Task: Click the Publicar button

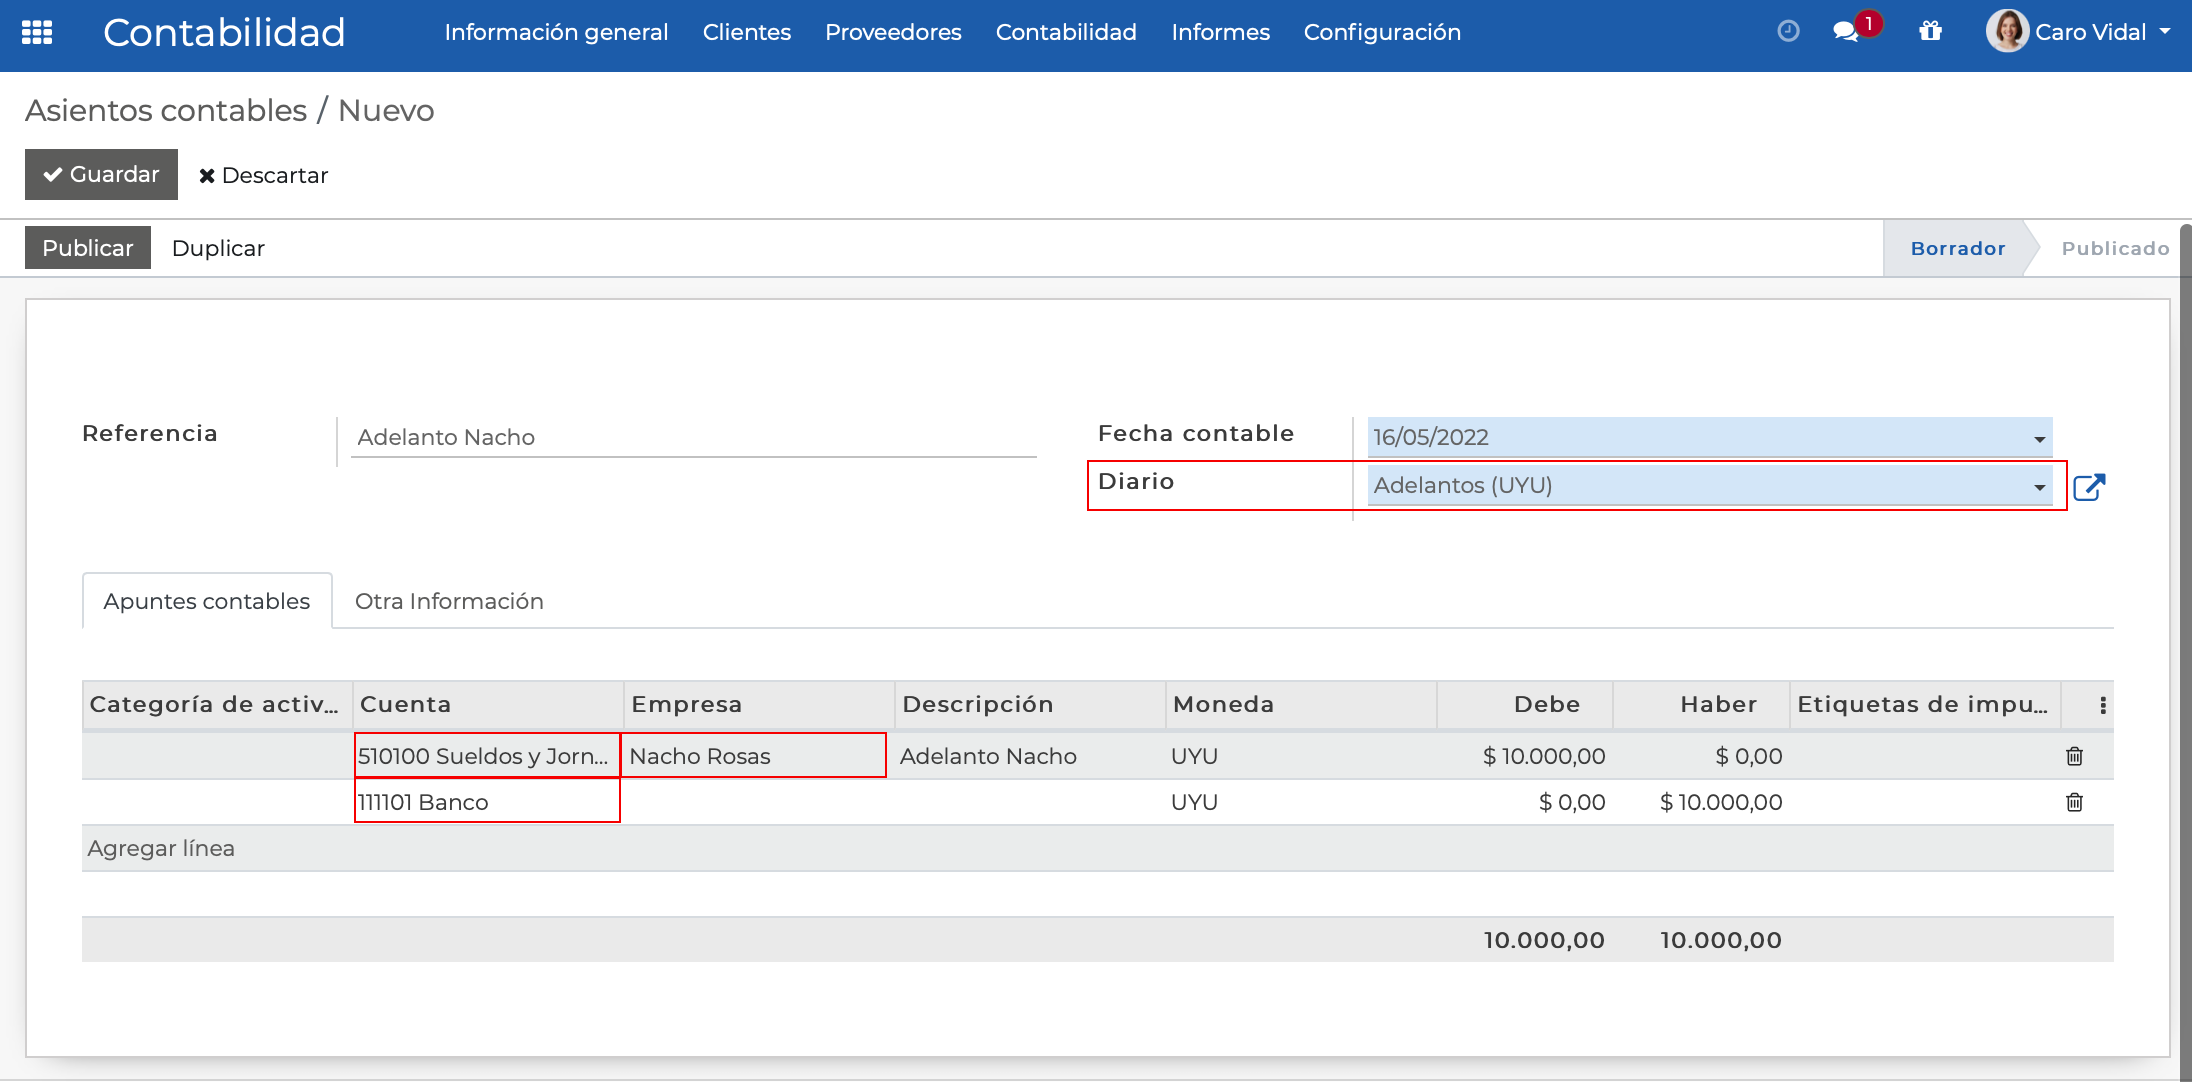Action: click(88, 248)
